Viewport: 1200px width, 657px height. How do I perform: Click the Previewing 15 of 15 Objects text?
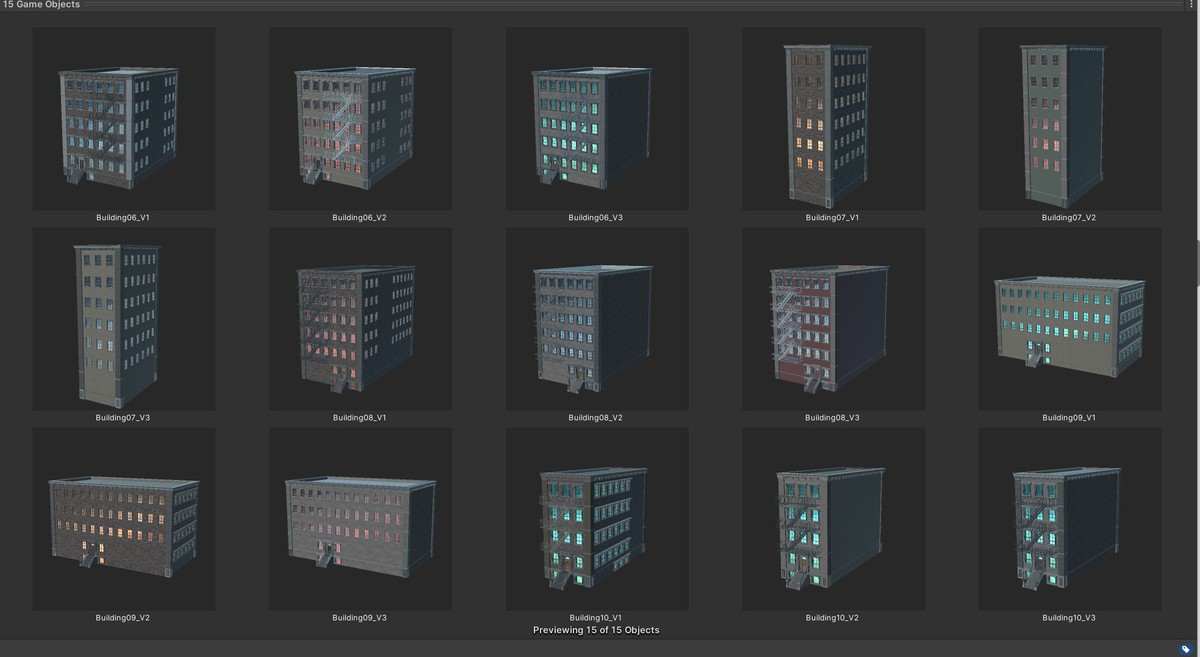coord(596,630)
